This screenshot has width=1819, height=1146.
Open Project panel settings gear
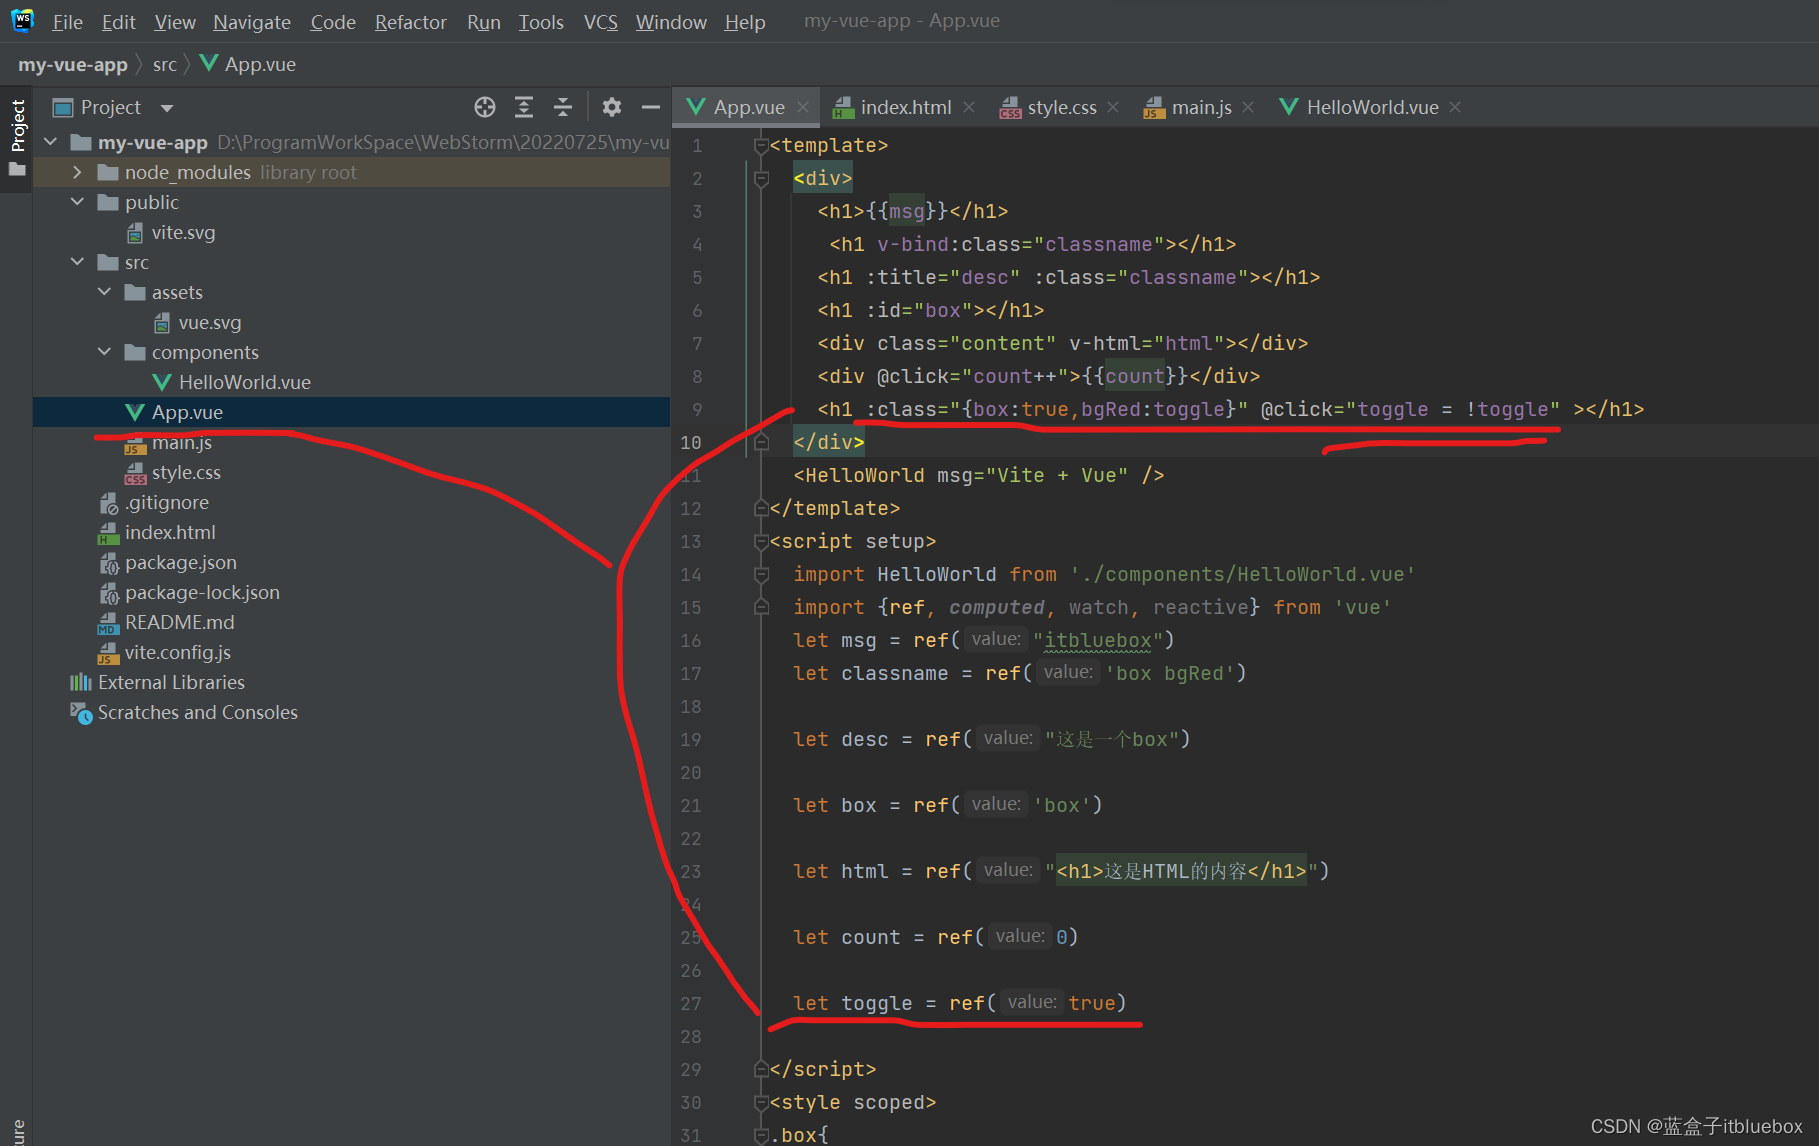coord(612,107)
